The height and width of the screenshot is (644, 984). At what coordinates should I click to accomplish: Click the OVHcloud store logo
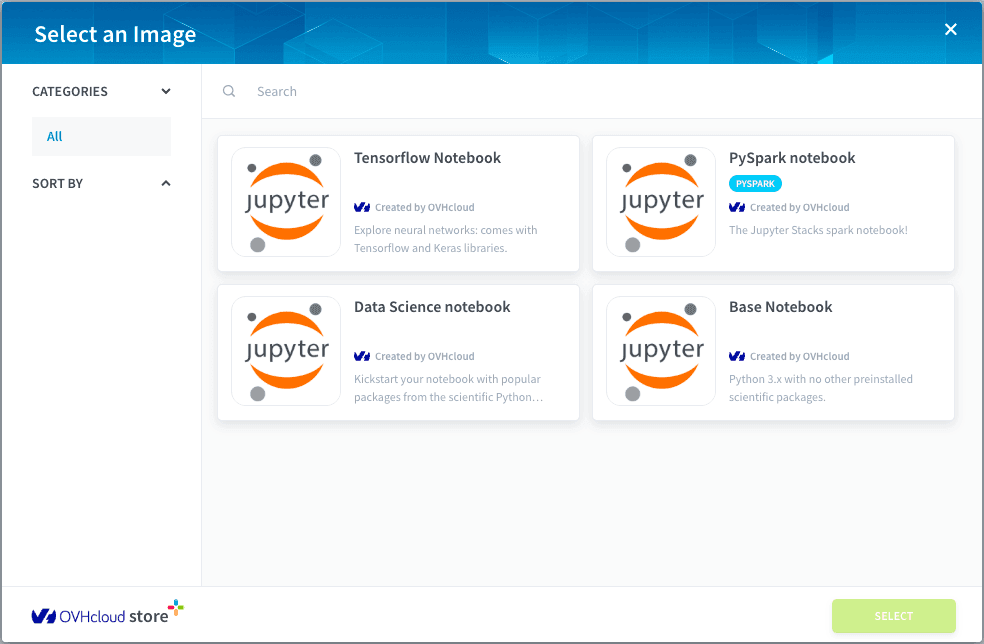[x=107, y=613]
